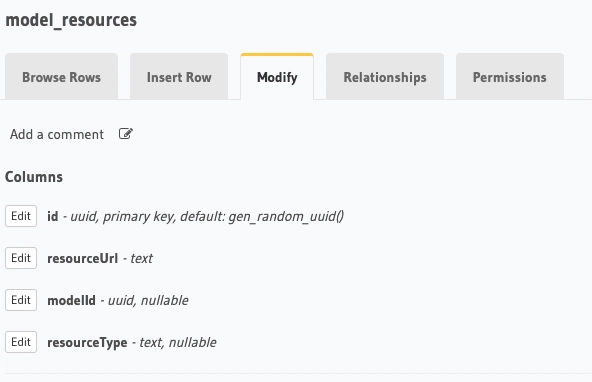Click Edit button for id column
Viewport: 592px width, 382px height.
[x=21, y=216]
